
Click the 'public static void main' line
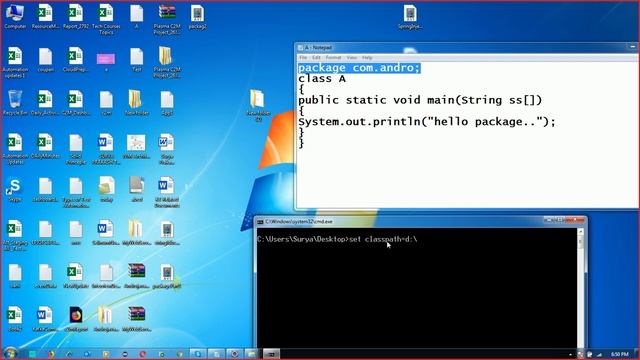(420, 100)
